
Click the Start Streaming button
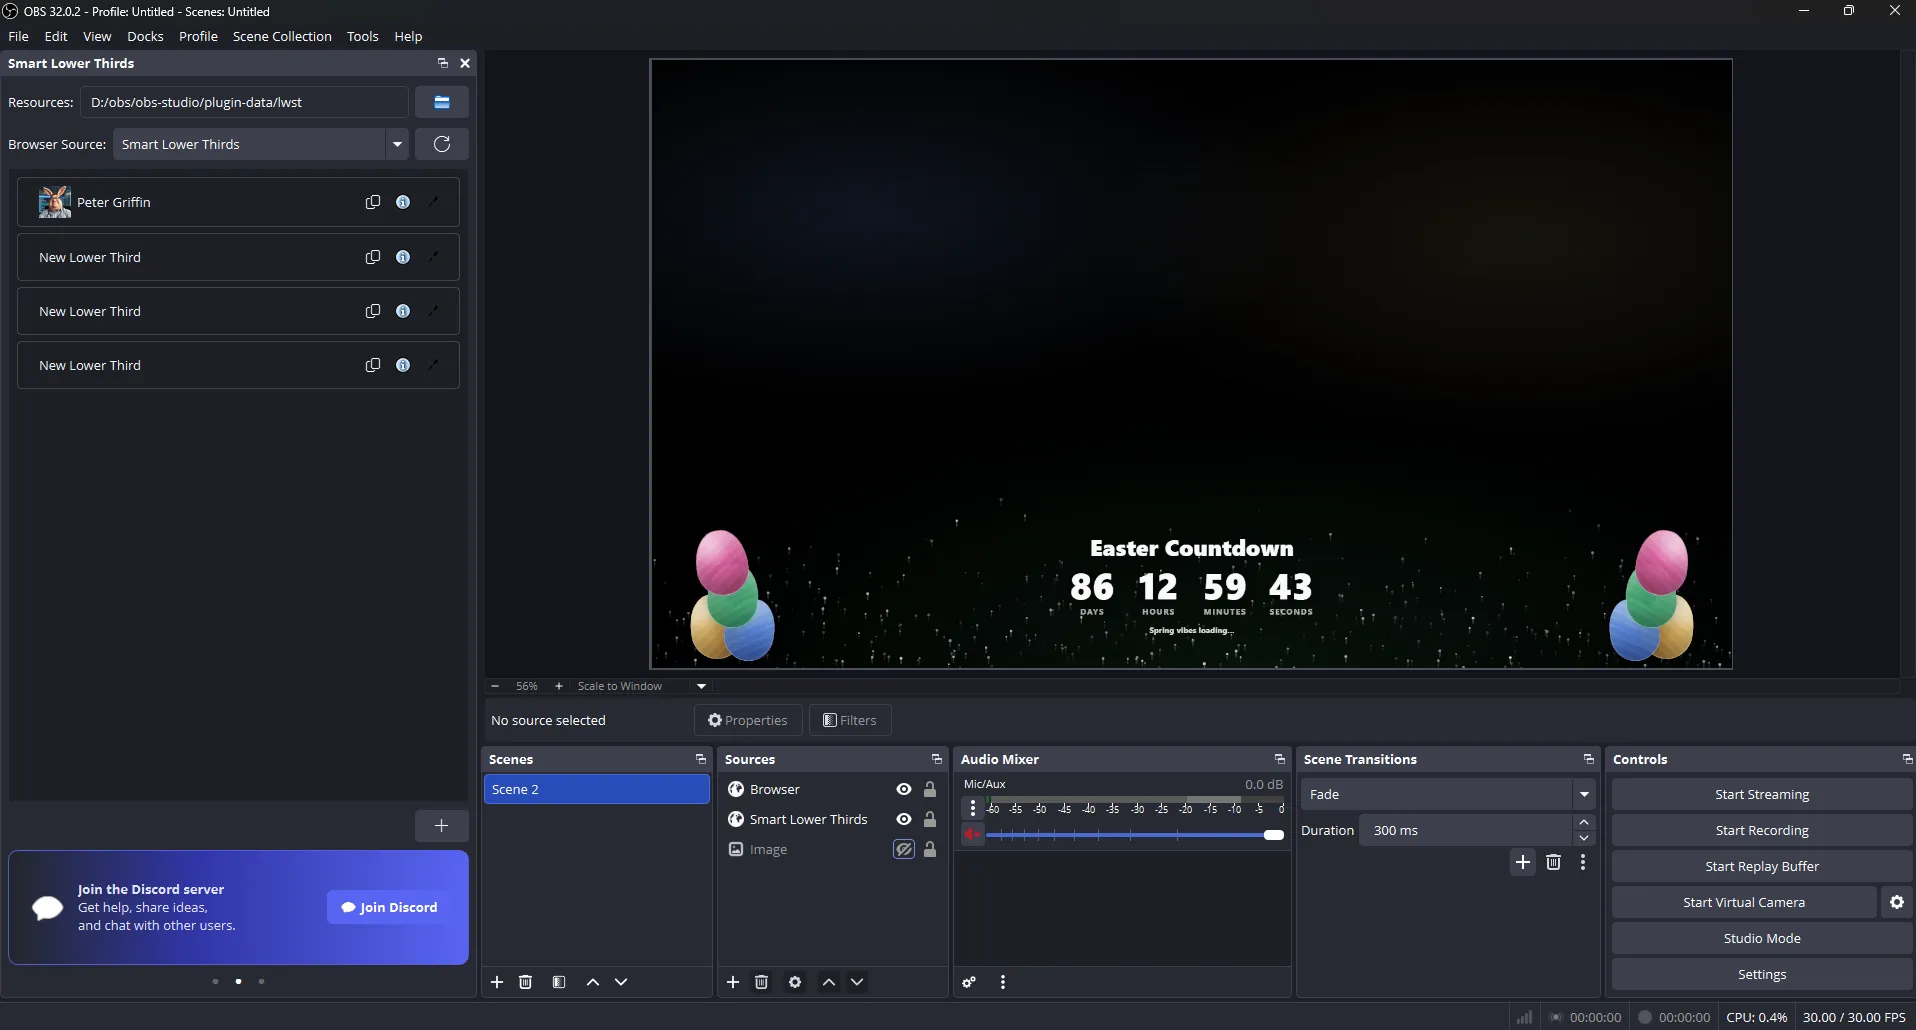click(x=1760, y=793)
